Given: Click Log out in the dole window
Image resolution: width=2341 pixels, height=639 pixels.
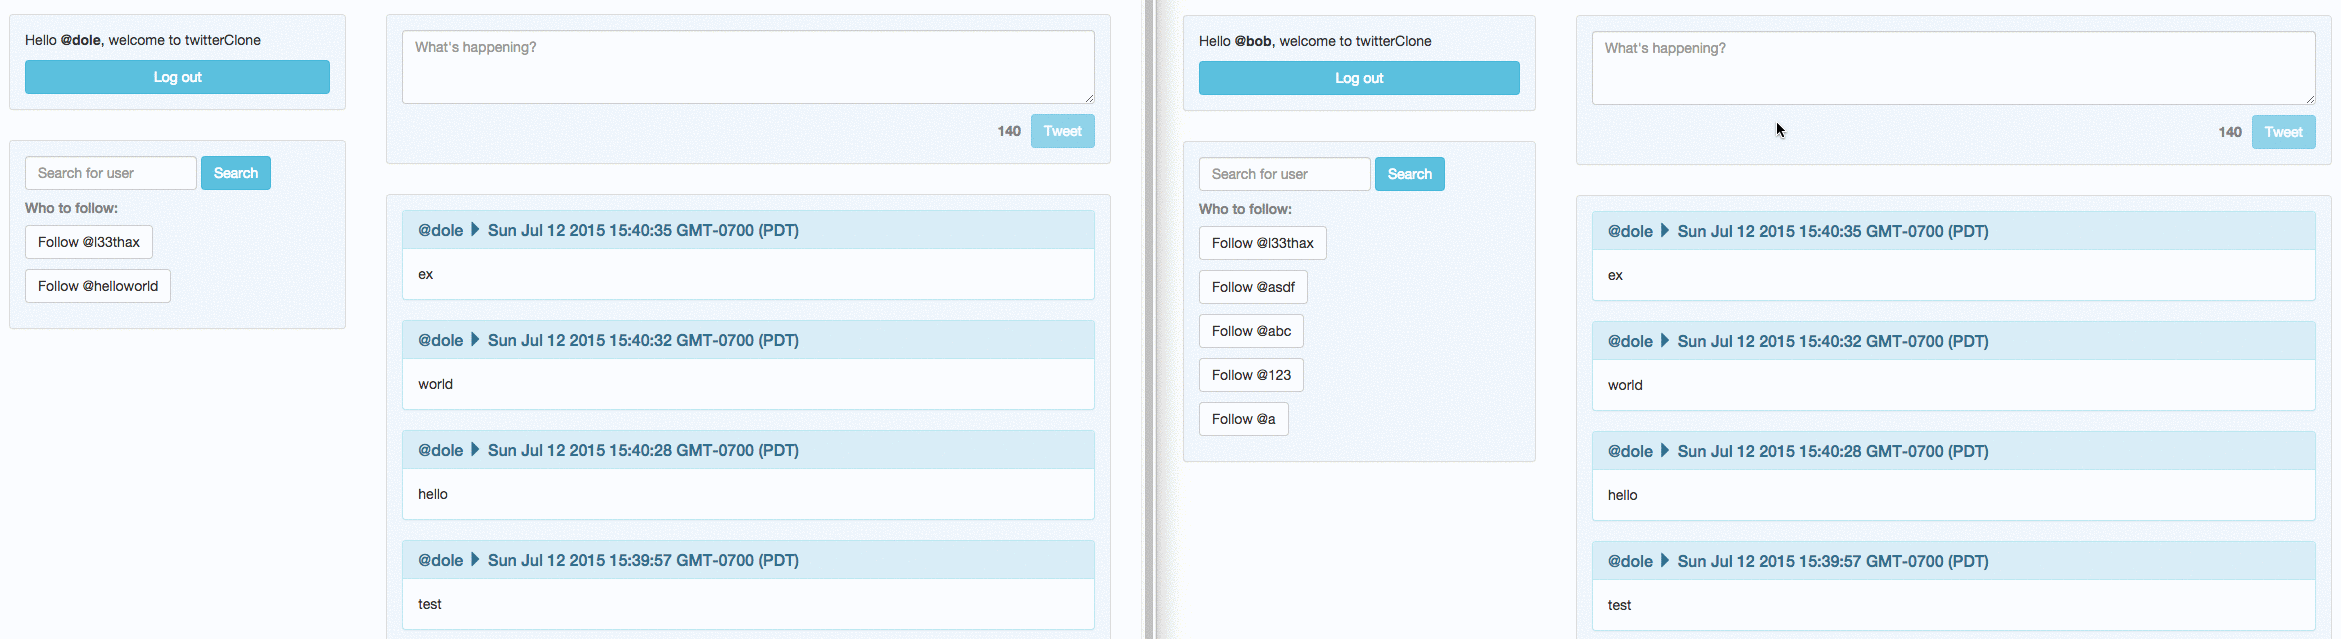Looking at the screenshot, I should pos(177,77).
